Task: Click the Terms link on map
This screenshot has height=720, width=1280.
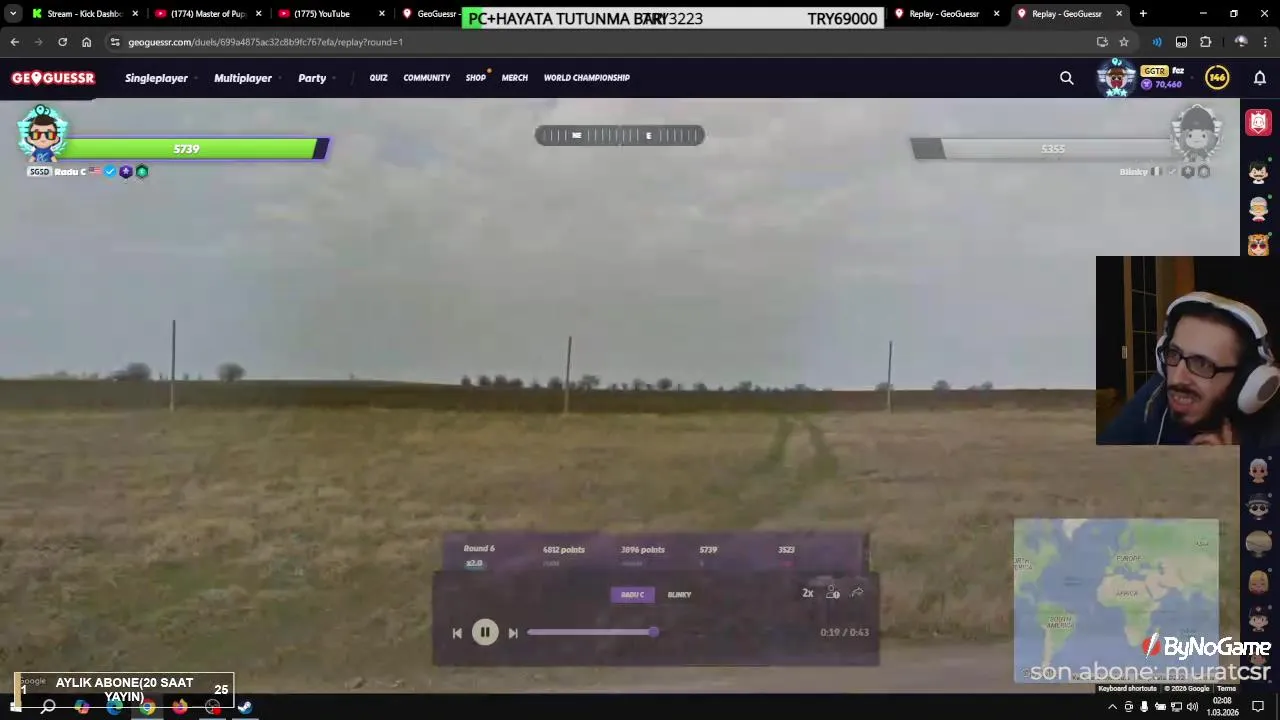Action: (x=1226, y=688)
